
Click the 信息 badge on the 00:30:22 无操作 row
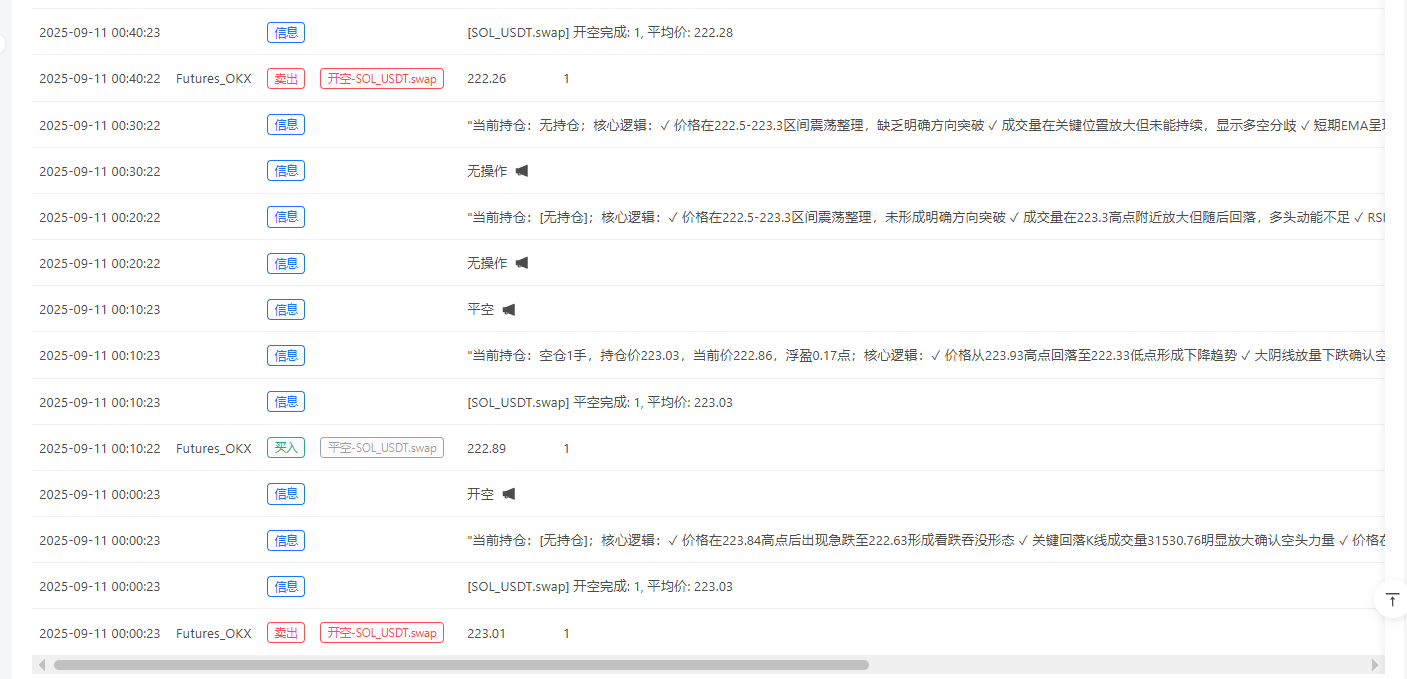286,170
